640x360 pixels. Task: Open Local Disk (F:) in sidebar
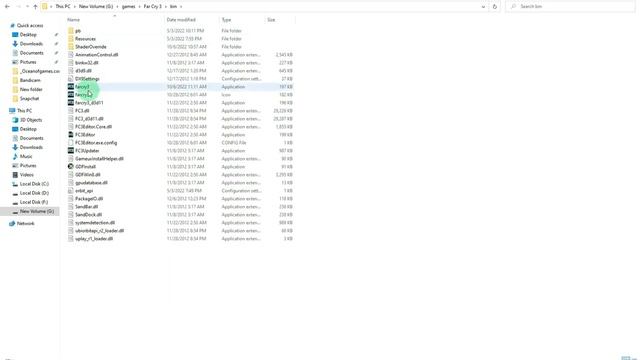34,202
